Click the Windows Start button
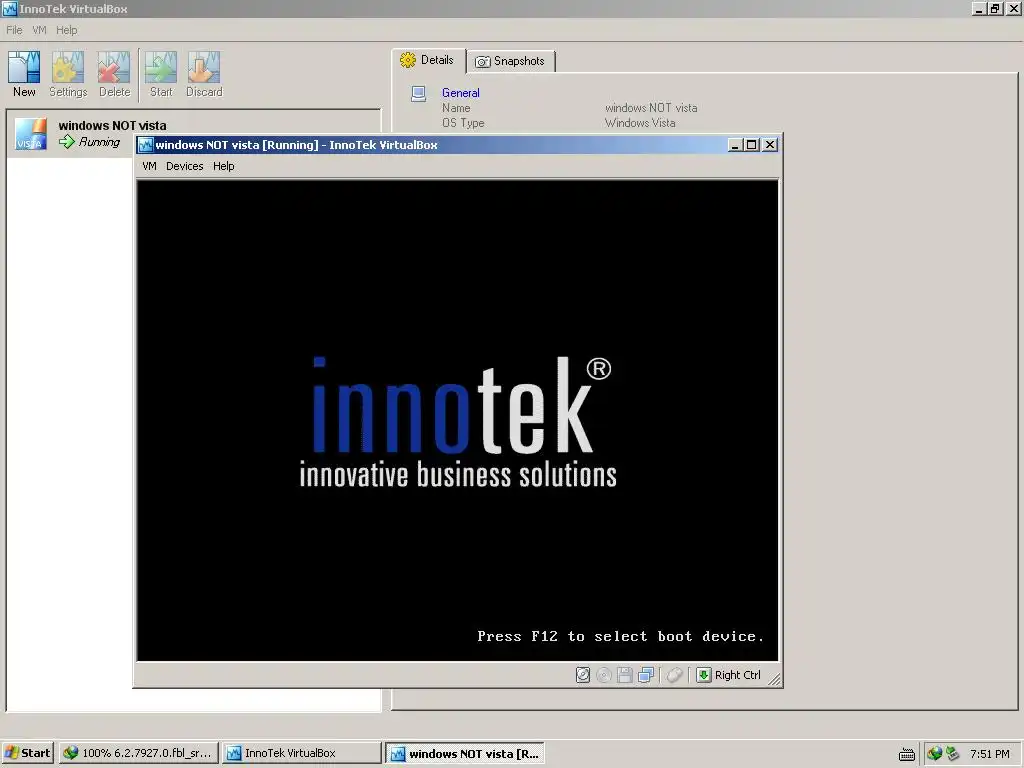Viewport: 1024px width, 768px height. point(27,753)
